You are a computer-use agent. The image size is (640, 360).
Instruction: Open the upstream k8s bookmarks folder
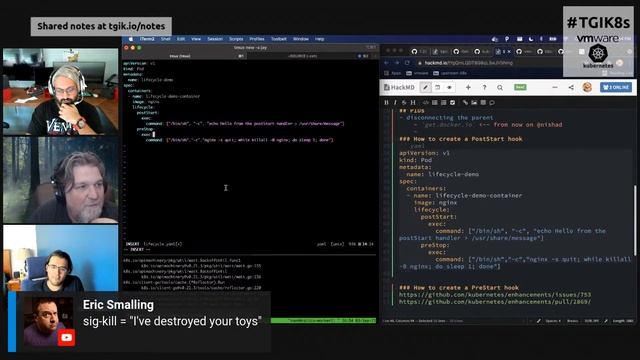click(450, 73)
